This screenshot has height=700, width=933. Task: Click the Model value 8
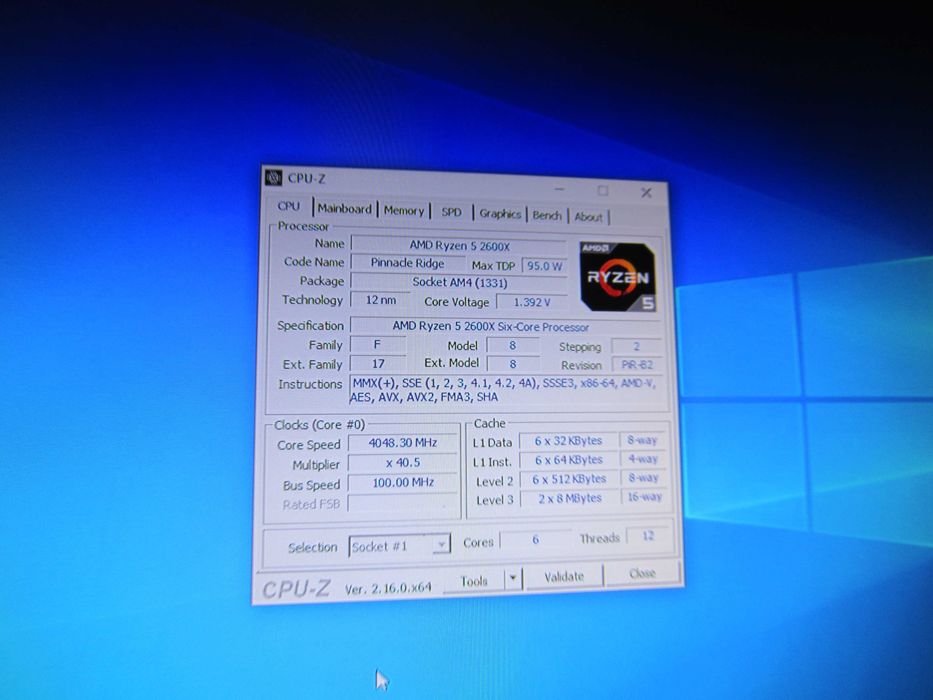coord(513,346)
